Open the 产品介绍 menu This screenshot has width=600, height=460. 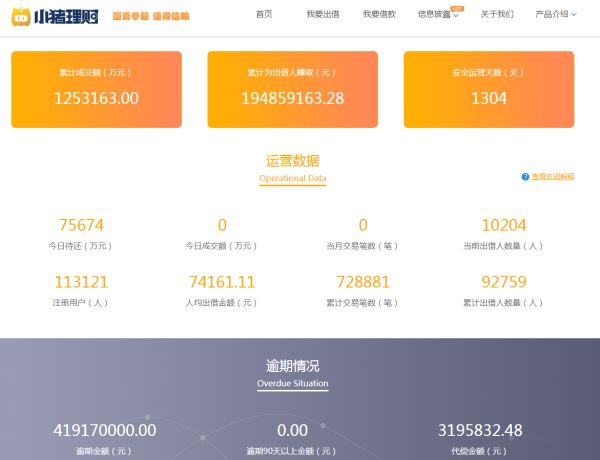pyautogui.click(x=552, y=15)
